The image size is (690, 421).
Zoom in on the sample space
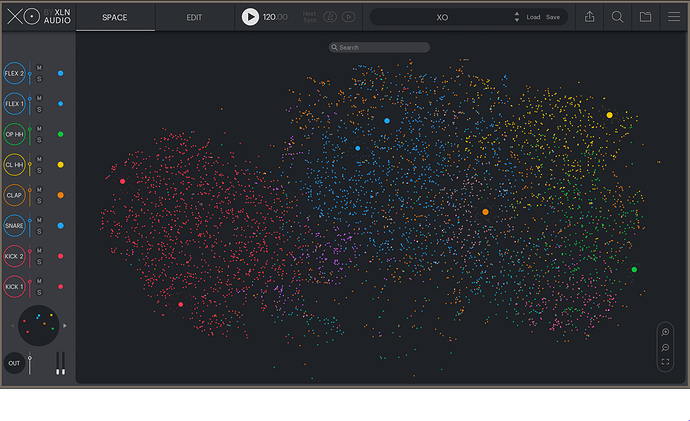(x=665, y=332)
